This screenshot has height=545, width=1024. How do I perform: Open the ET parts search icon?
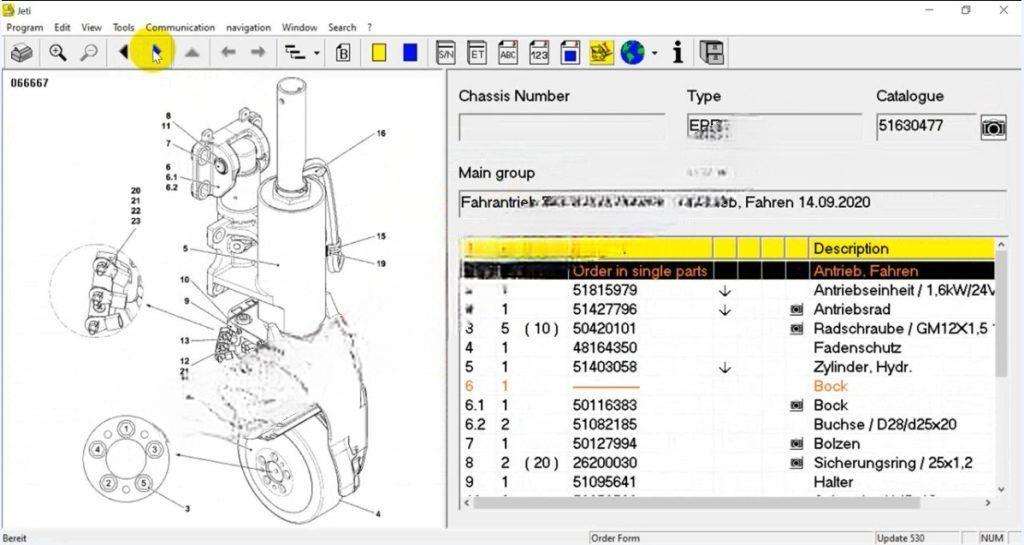[x=477, y=53]
